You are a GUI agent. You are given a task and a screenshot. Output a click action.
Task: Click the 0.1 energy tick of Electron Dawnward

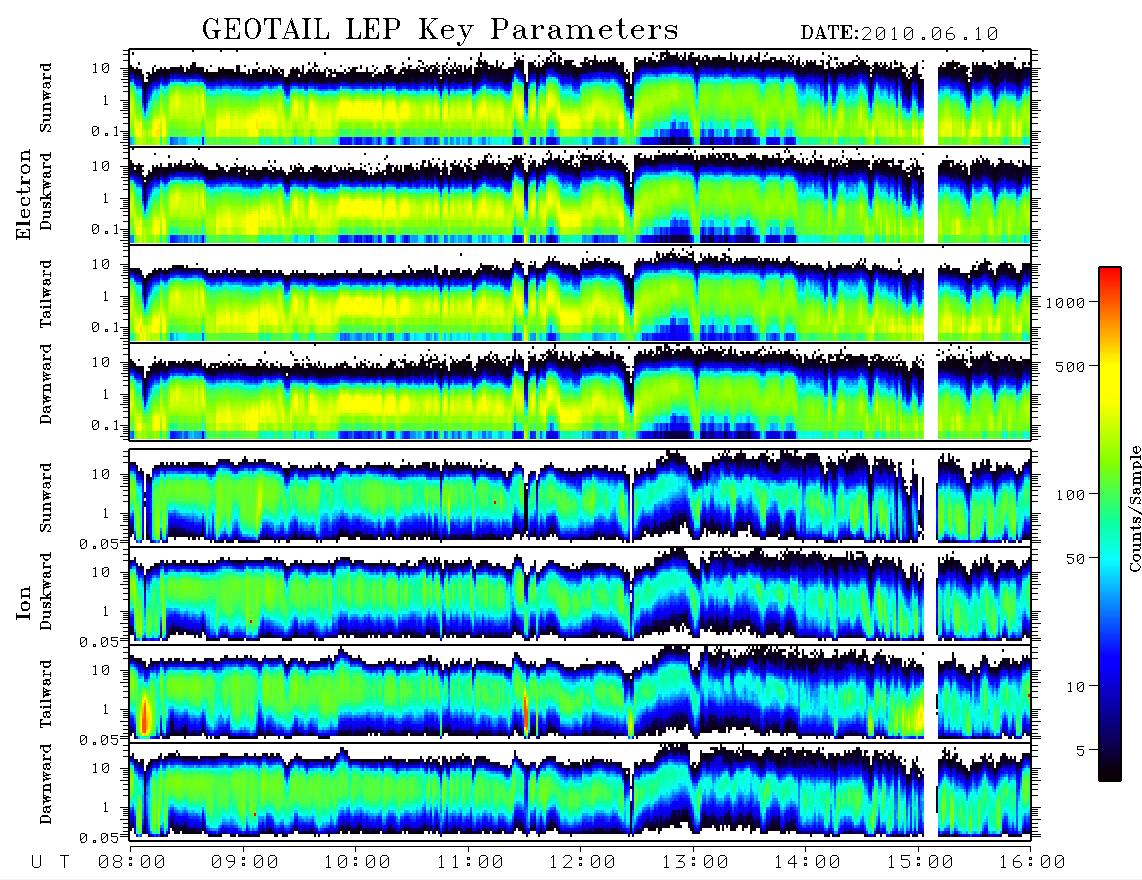click(x=106, y=425)
